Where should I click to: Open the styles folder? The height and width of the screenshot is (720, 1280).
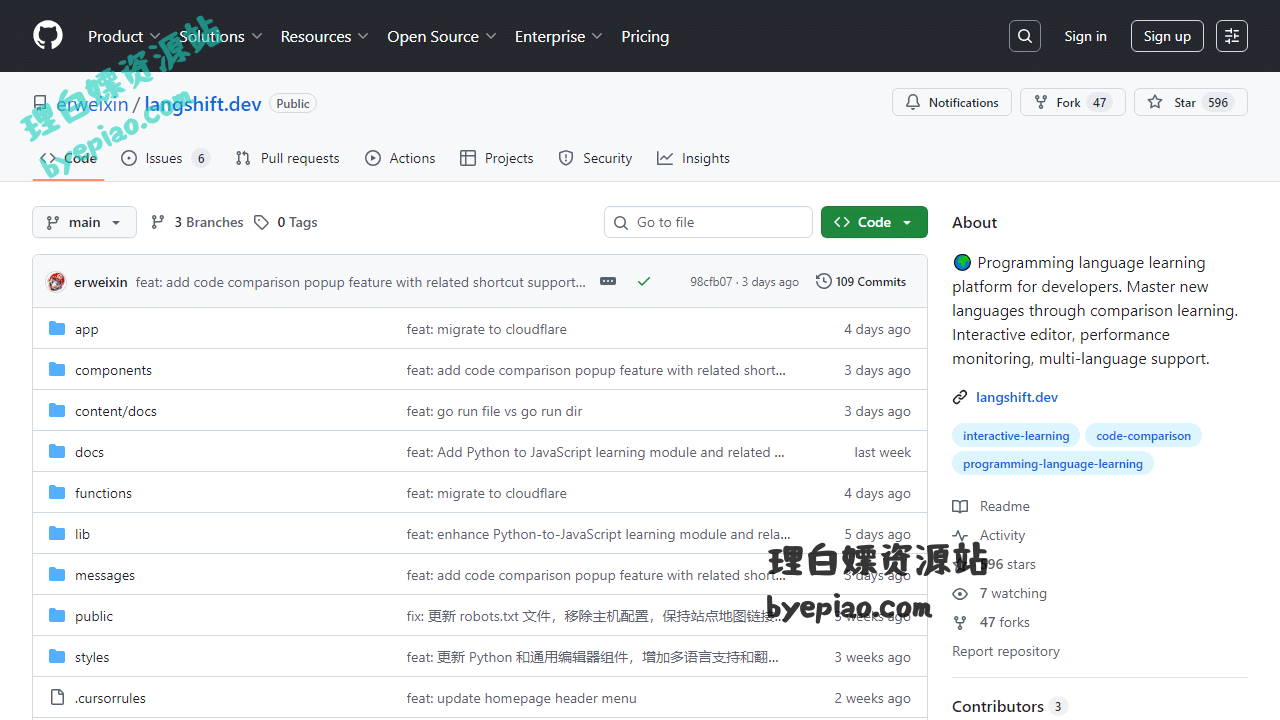92,657
